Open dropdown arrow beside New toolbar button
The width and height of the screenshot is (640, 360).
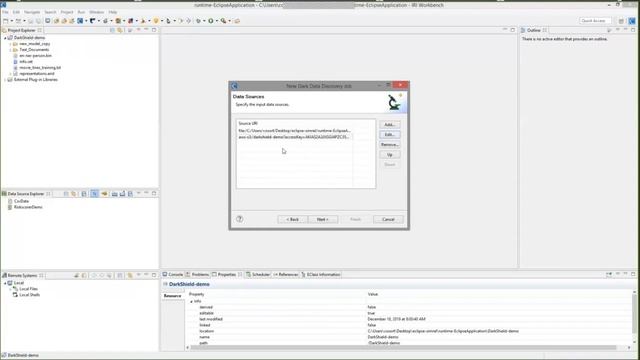click(12, 21)
